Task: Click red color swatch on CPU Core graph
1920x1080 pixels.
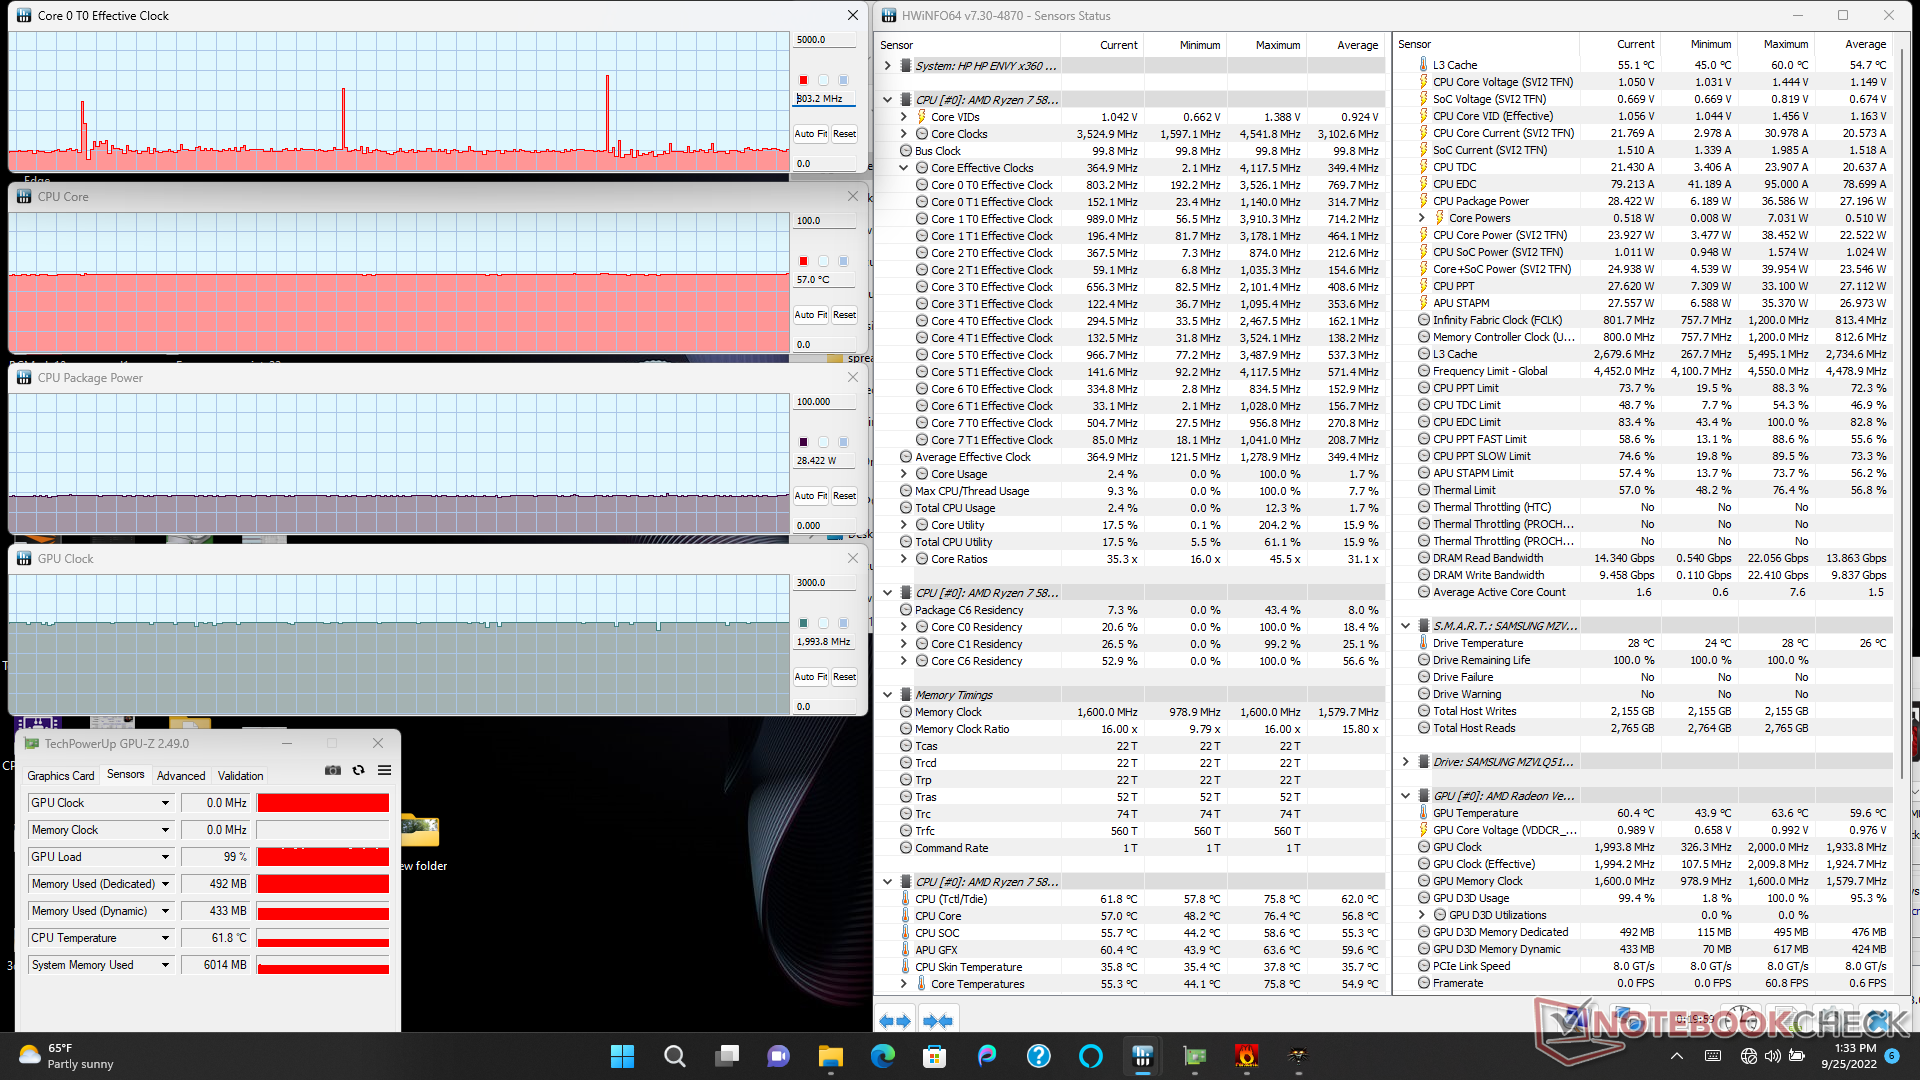Action: pos(803,261)
